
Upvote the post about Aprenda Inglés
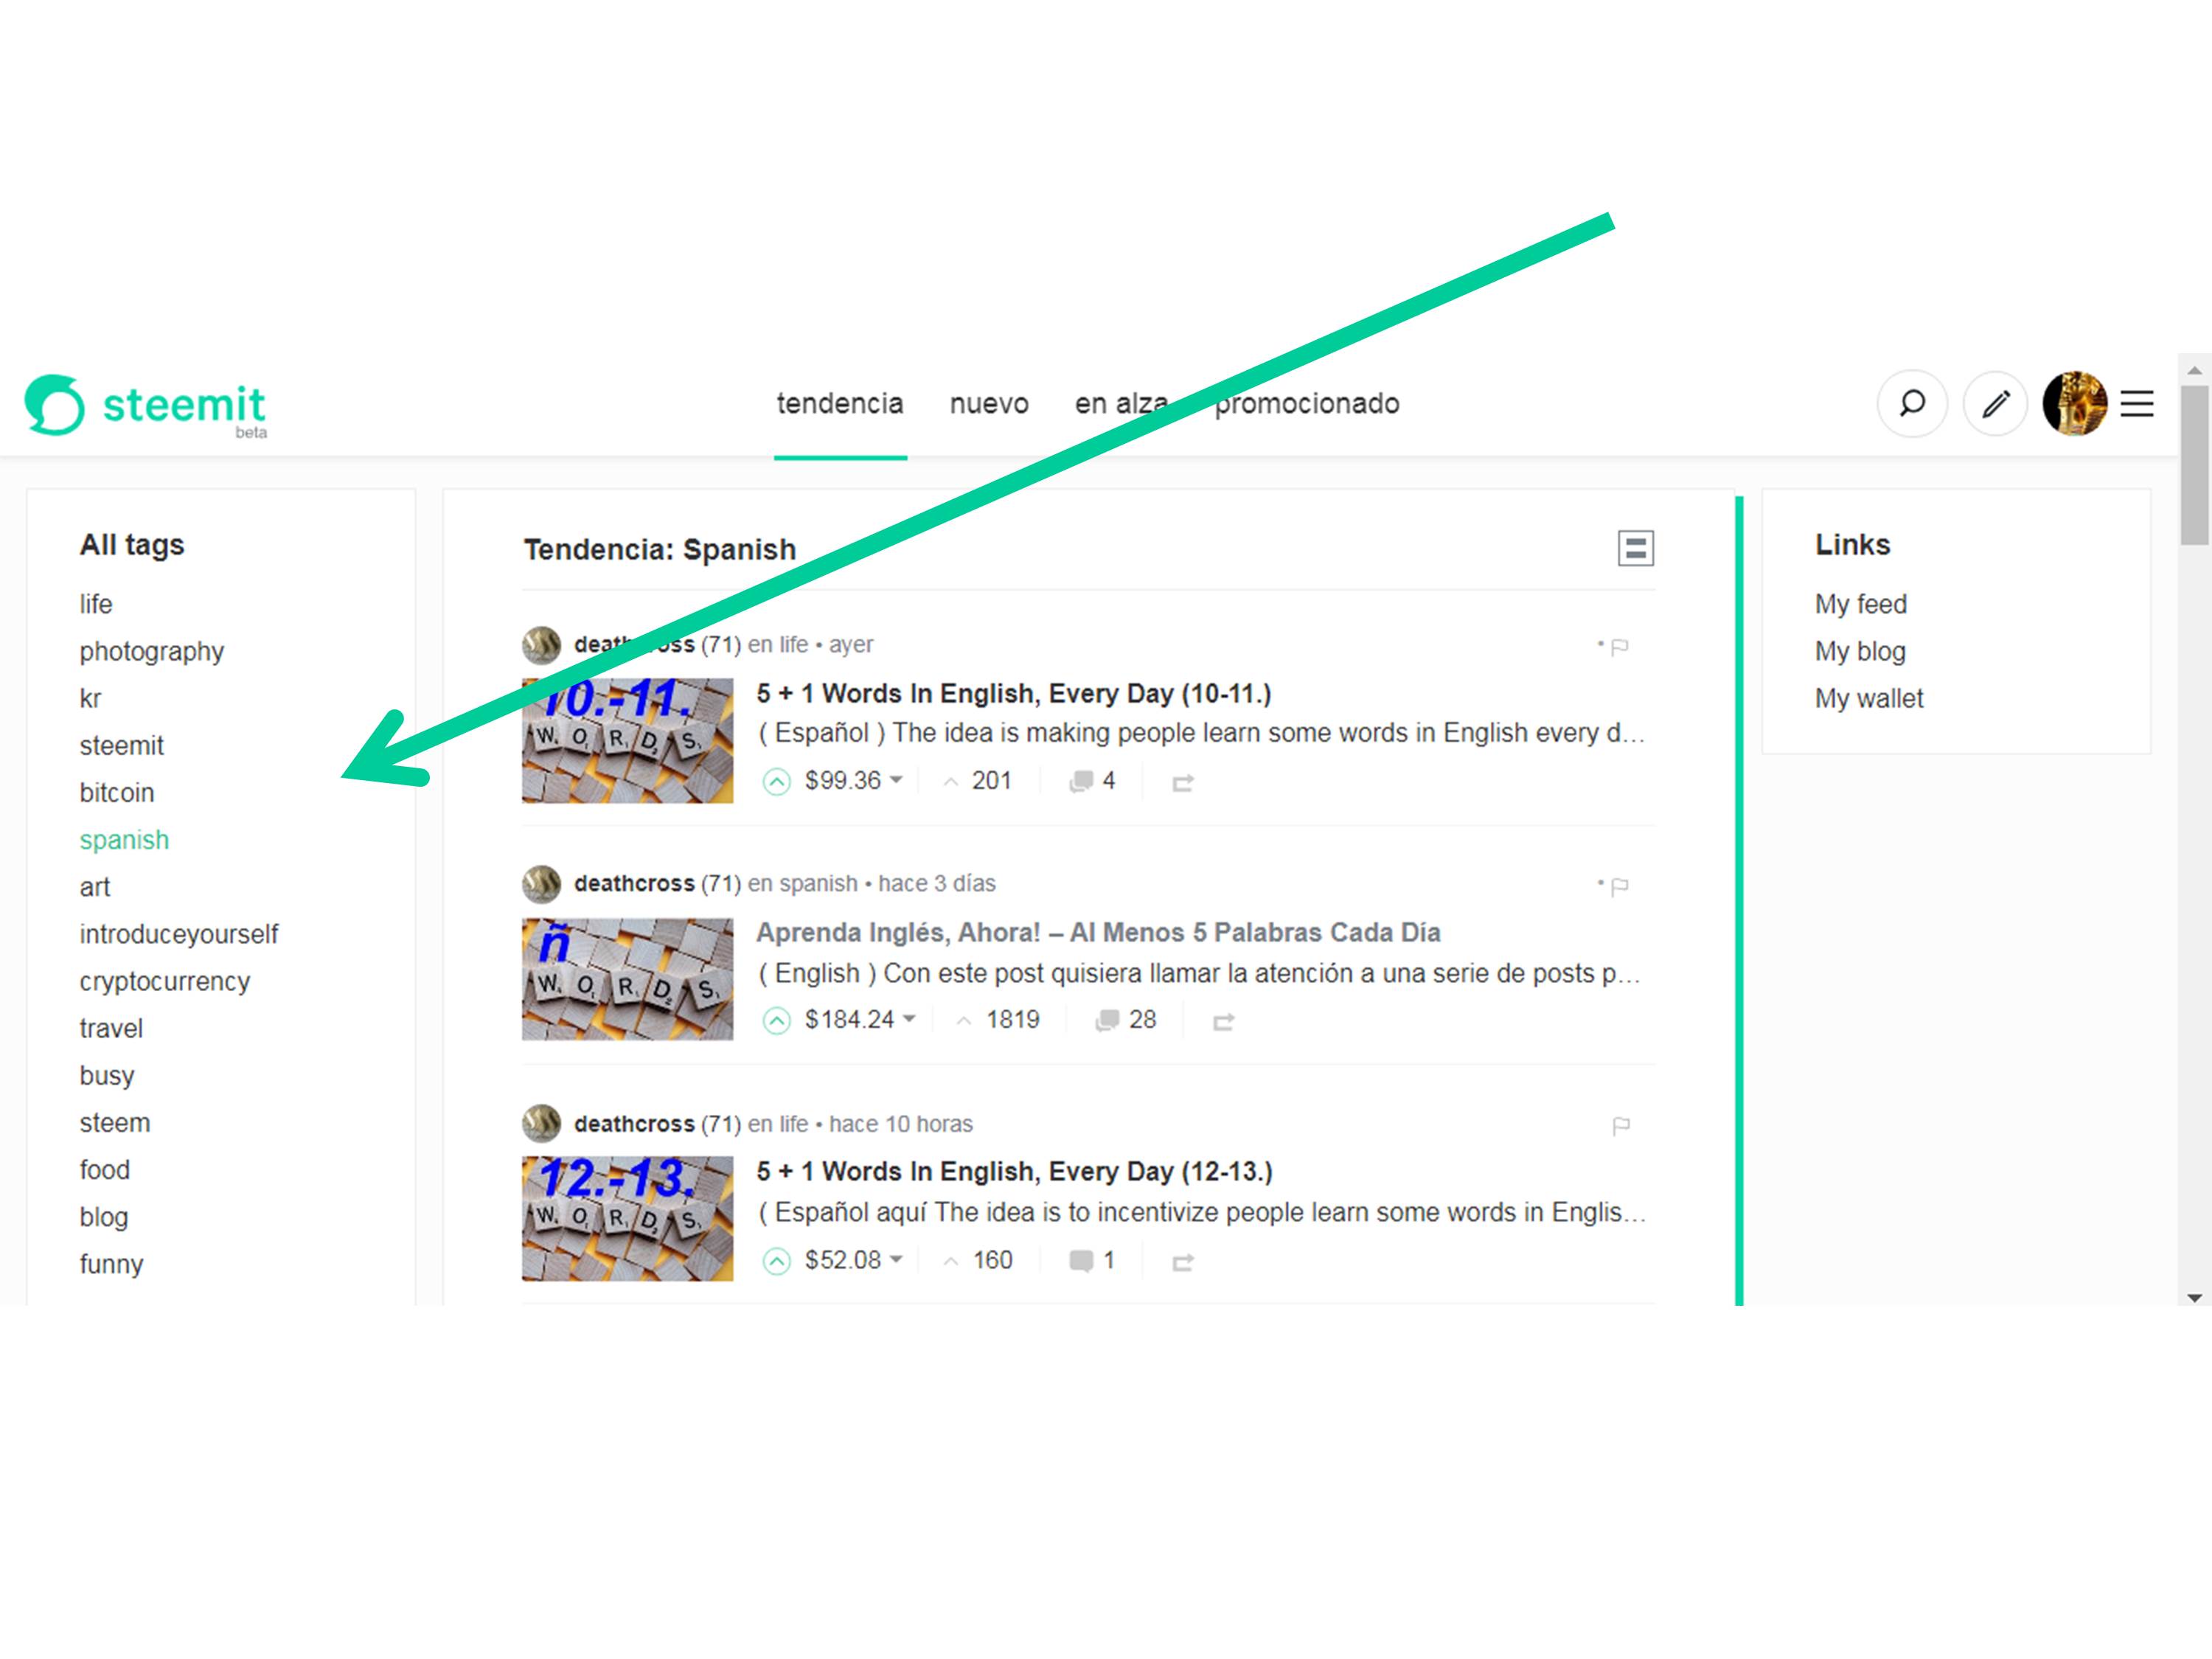click(777, 1019)
